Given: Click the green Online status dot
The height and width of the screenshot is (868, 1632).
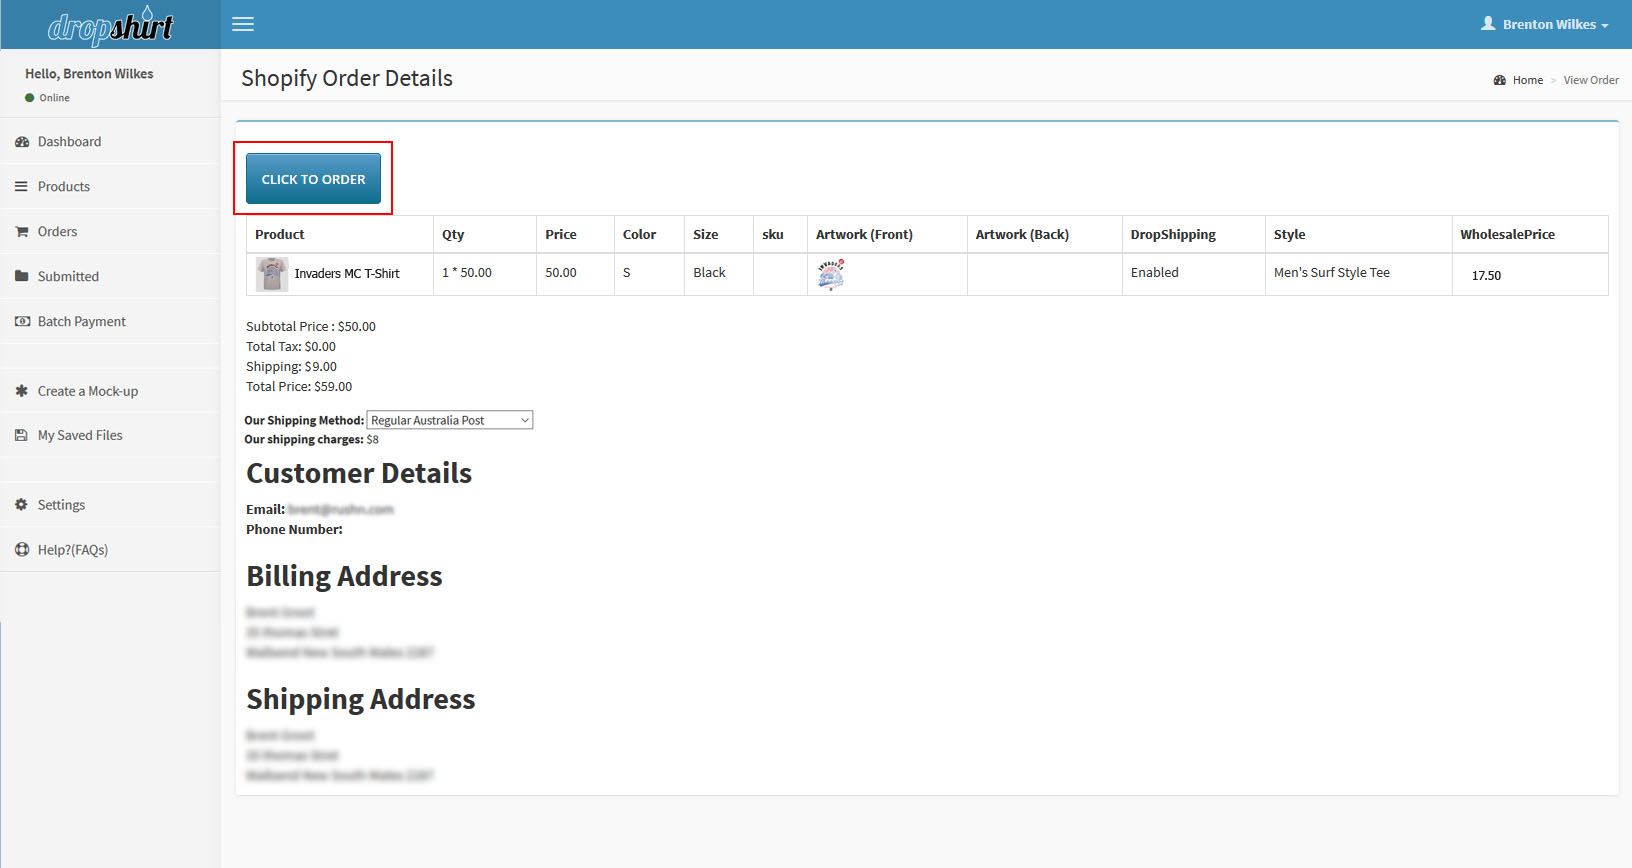Looking at the screenshot, I should coord(30,98).
